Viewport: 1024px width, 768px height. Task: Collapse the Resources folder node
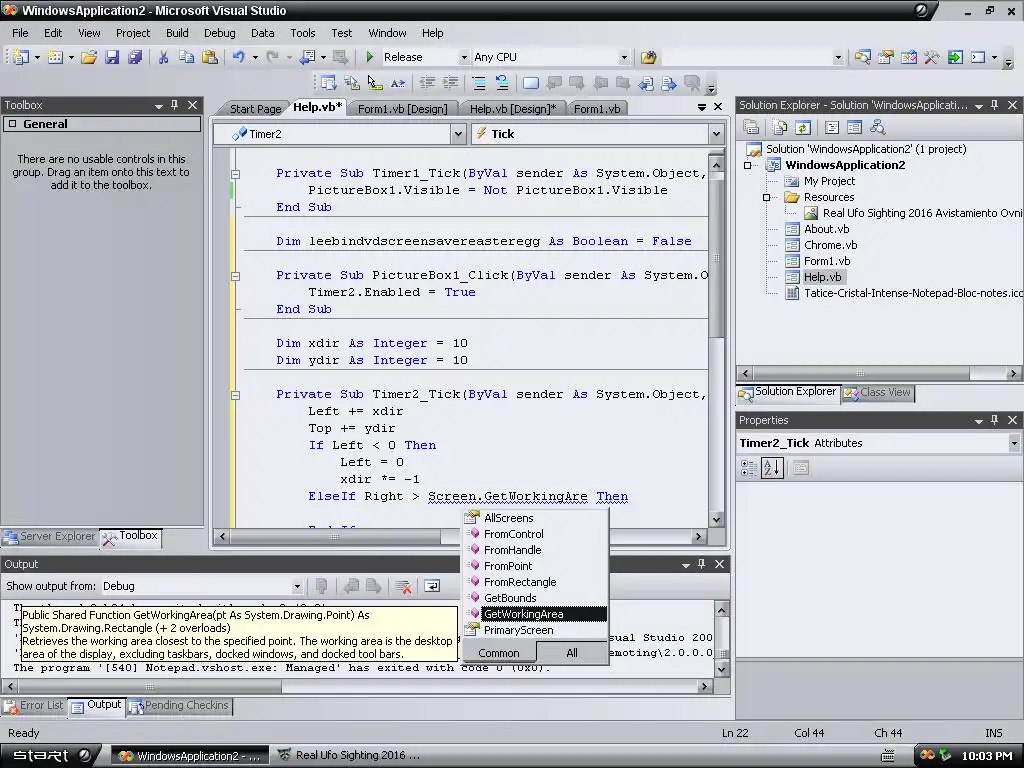(766, 197)
